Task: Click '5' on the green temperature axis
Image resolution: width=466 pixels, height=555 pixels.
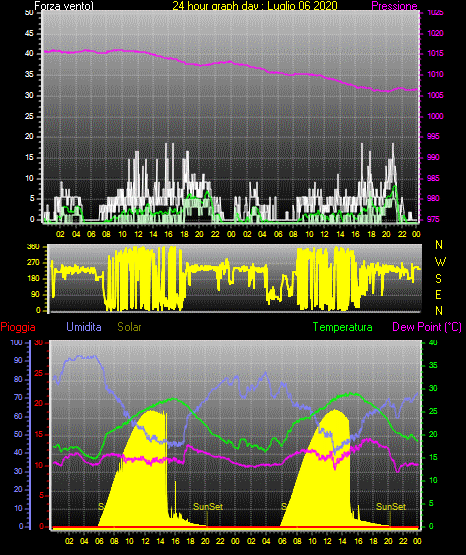Action: [x=431, y=503]
